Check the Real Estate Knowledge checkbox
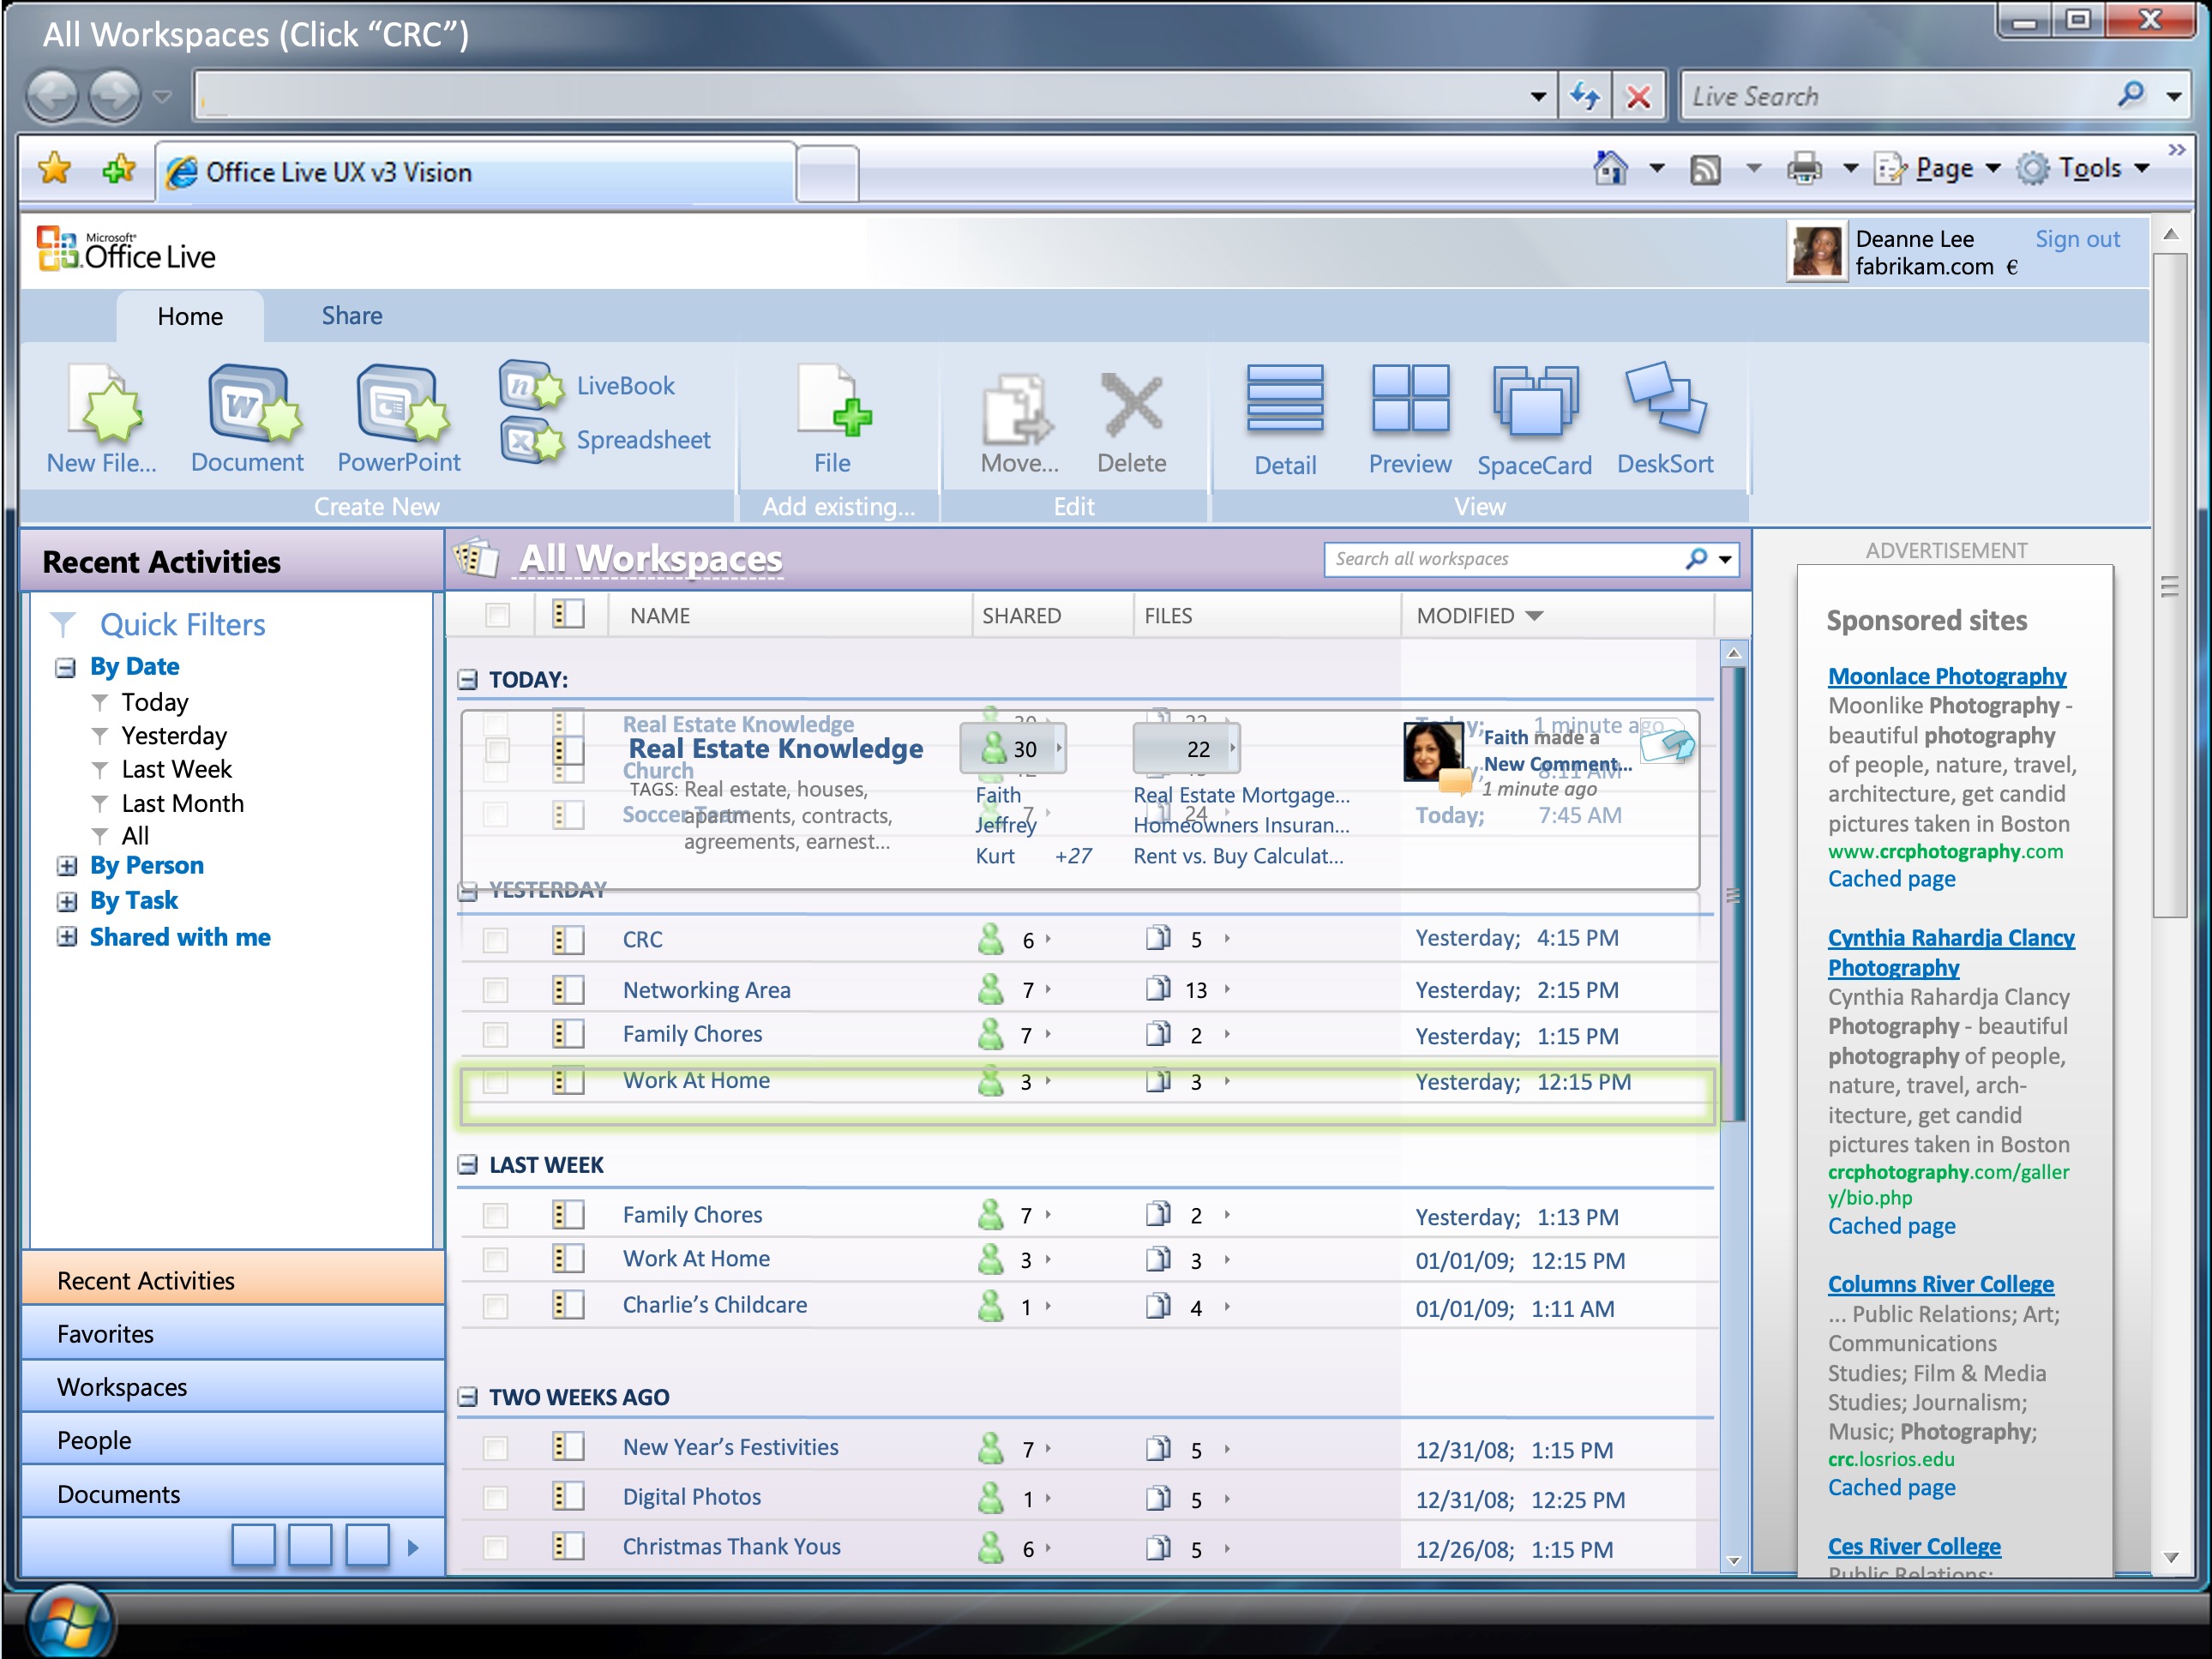 pyautogui.click(x=497, y=750)
